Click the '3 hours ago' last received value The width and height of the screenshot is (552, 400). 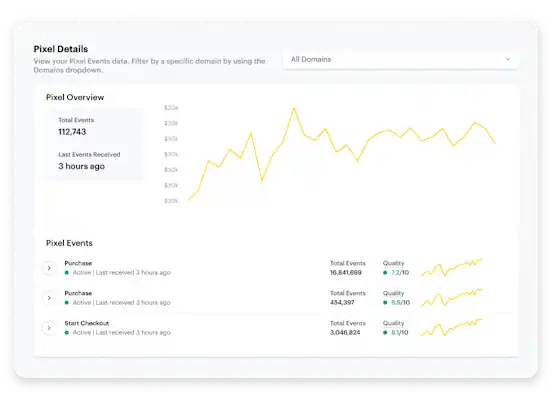pyautogui.click(x=81, y=166)
